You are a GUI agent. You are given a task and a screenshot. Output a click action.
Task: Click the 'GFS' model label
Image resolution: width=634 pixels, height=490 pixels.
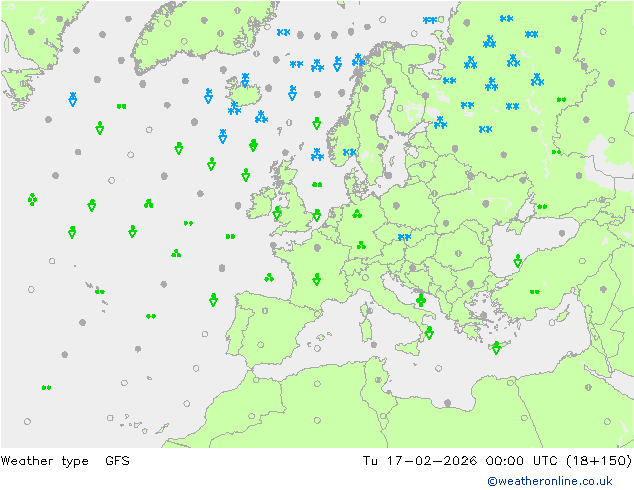[117, 460]
